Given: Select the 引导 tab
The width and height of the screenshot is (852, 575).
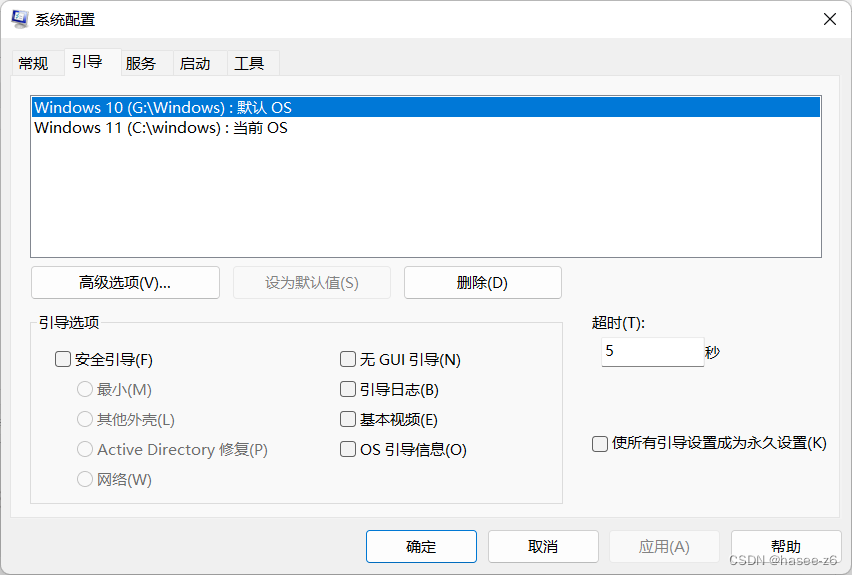Looking at the screenshot, I should pyautogui.click(x=87, y=62).
